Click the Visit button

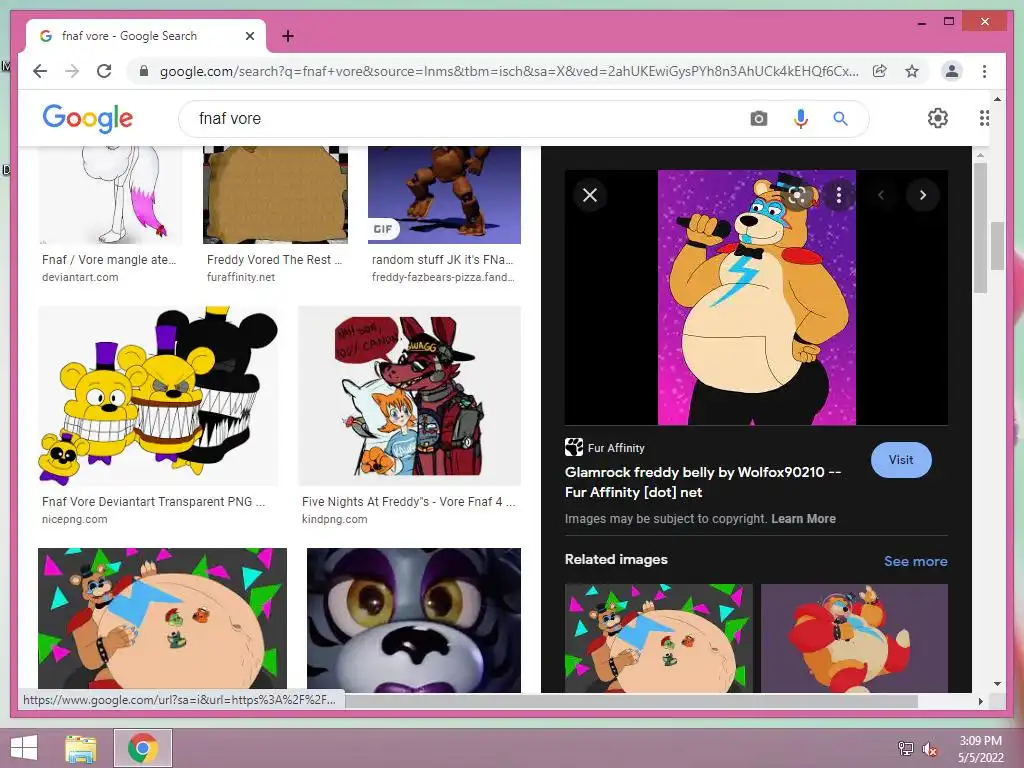(x=901, y=460)
